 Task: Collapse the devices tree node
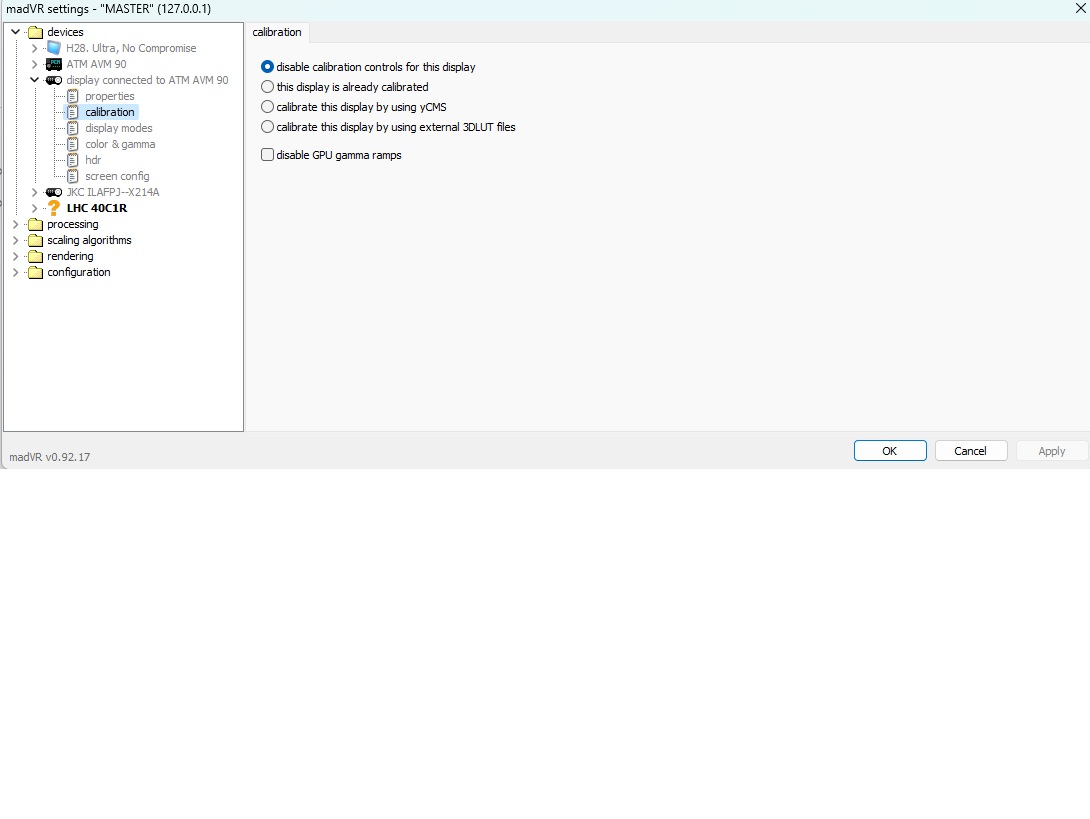[x=15, y=32]
